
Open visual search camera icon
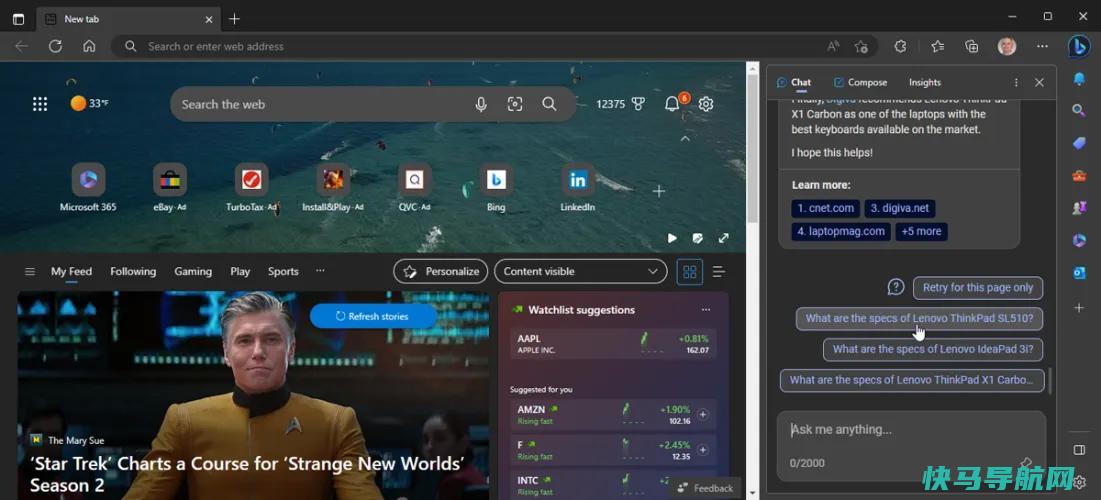[515, 104]
